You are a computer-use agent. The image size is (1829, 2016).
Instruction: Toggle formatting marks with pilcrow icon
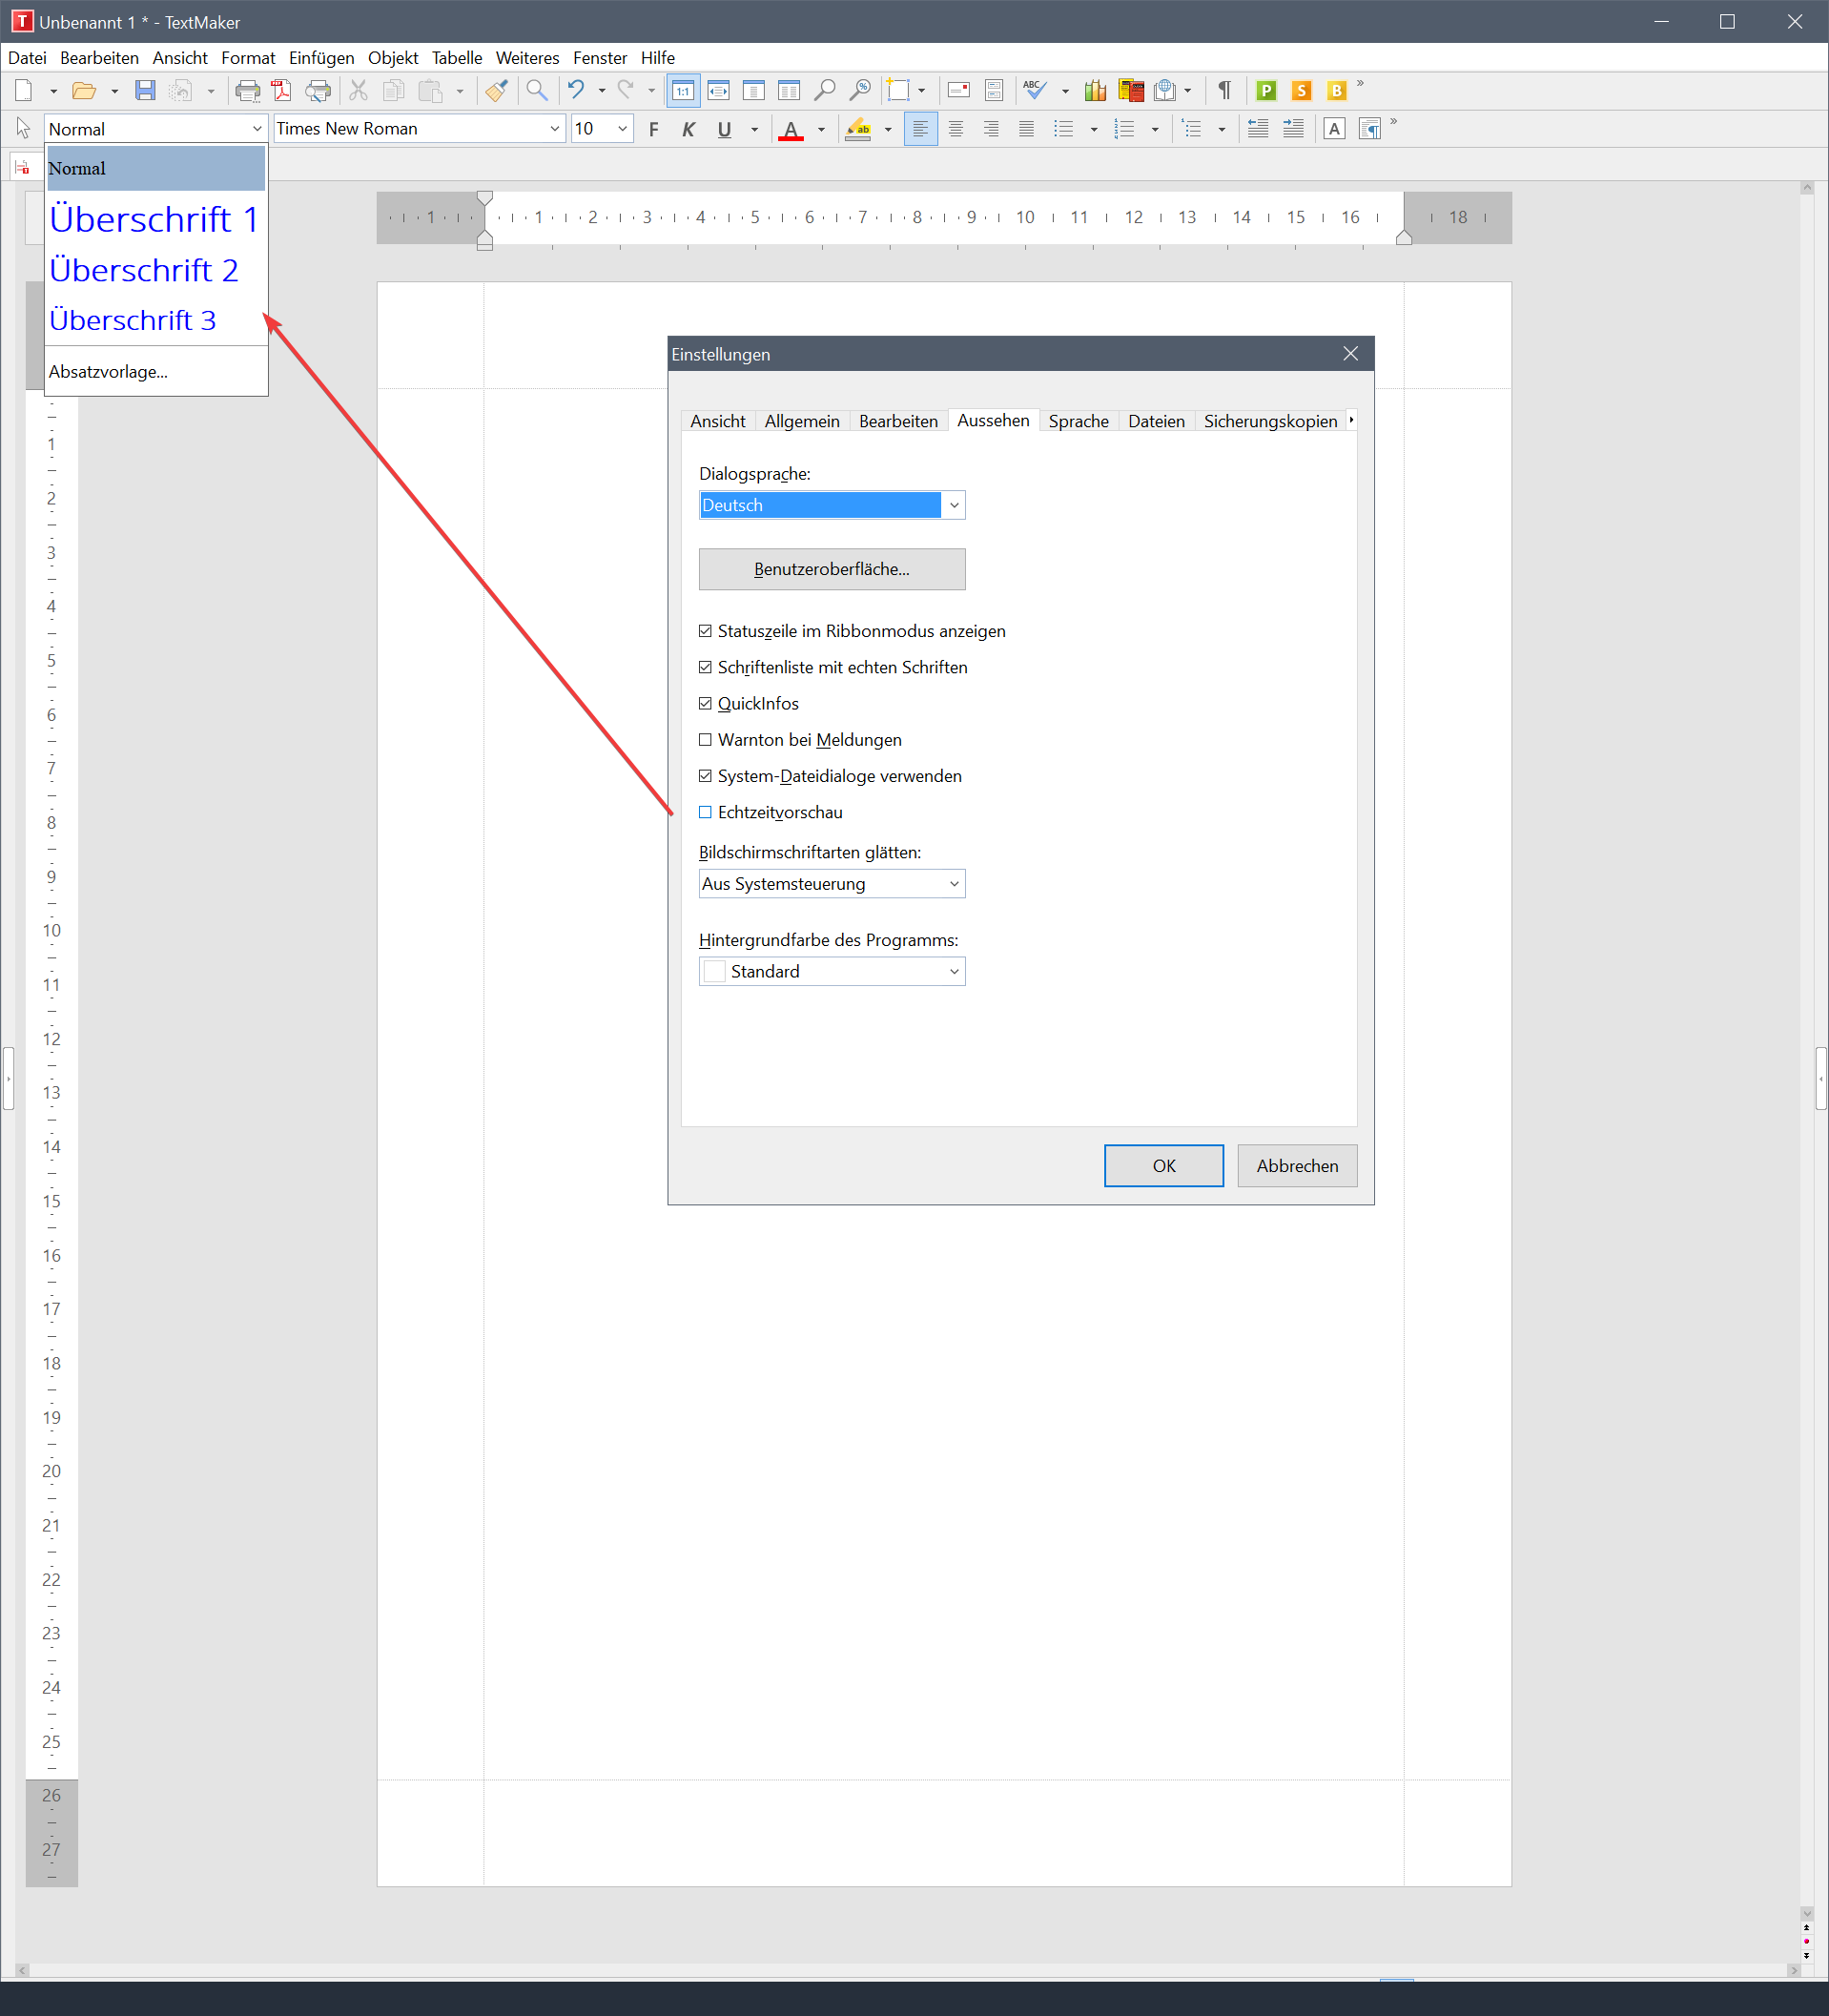click(x=1224, y=91)
